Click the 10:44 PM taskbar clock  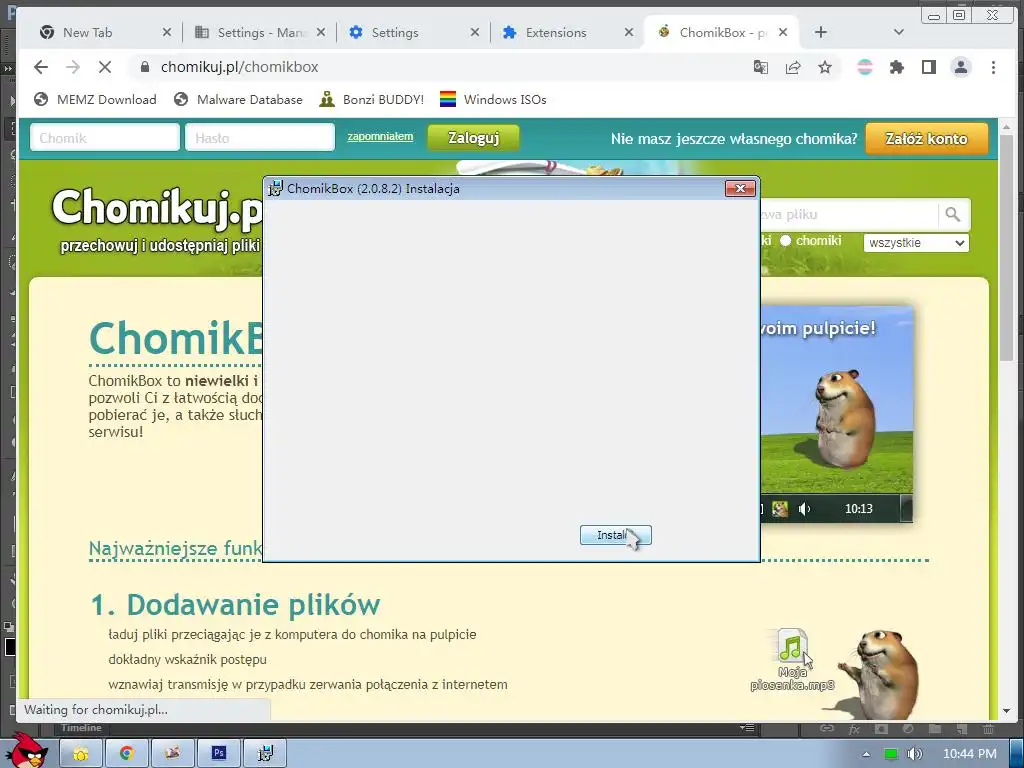tap(970, 754)
